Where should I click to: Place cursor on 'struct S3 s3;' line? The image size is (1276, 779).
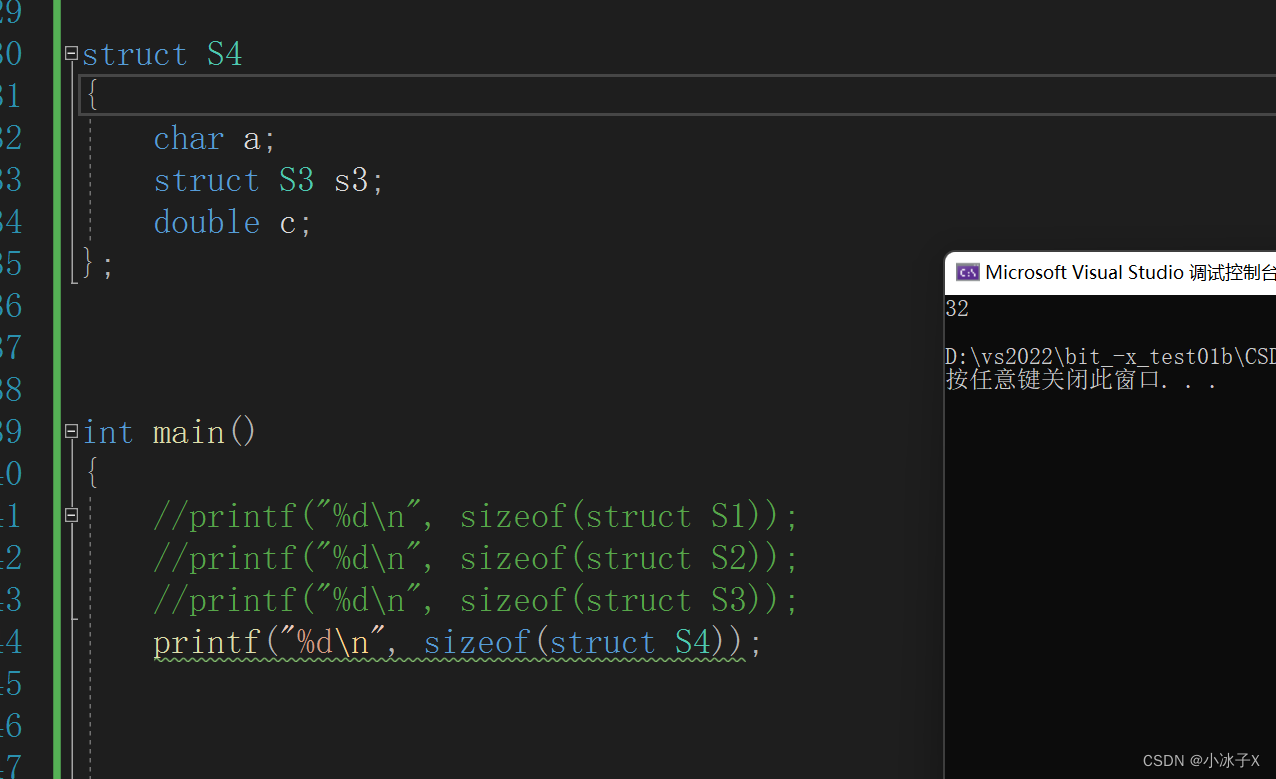coord(268,180)
